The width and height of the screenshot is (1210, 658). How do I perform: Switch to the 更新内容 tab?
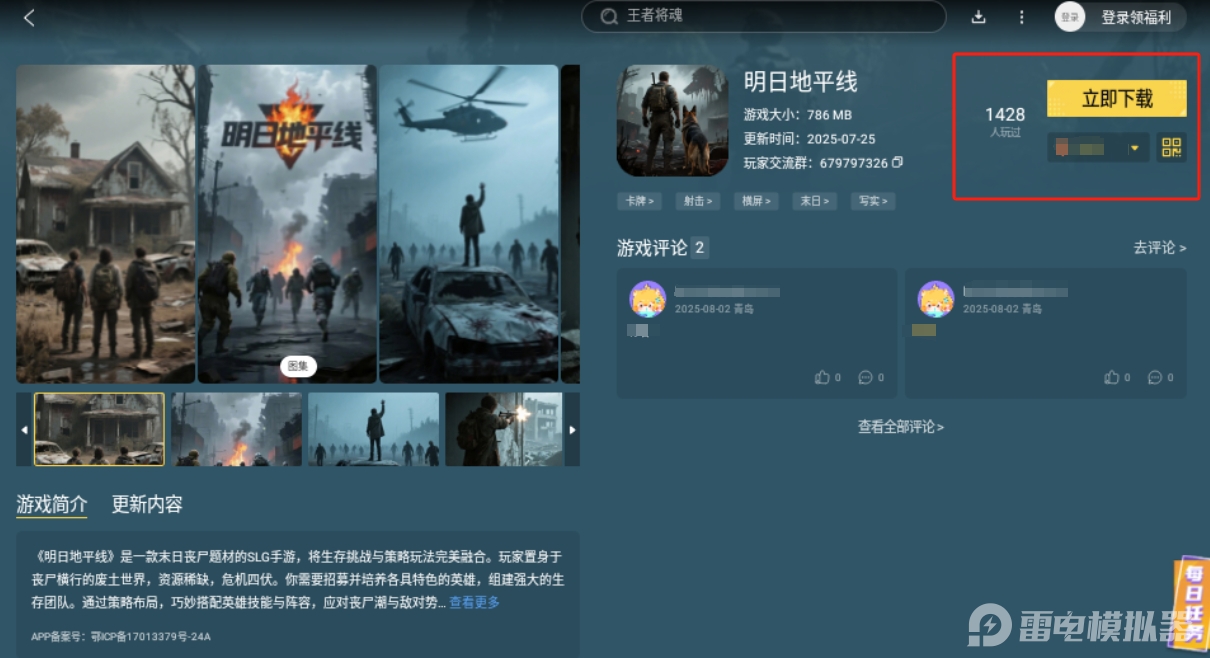tap(147, 504)
